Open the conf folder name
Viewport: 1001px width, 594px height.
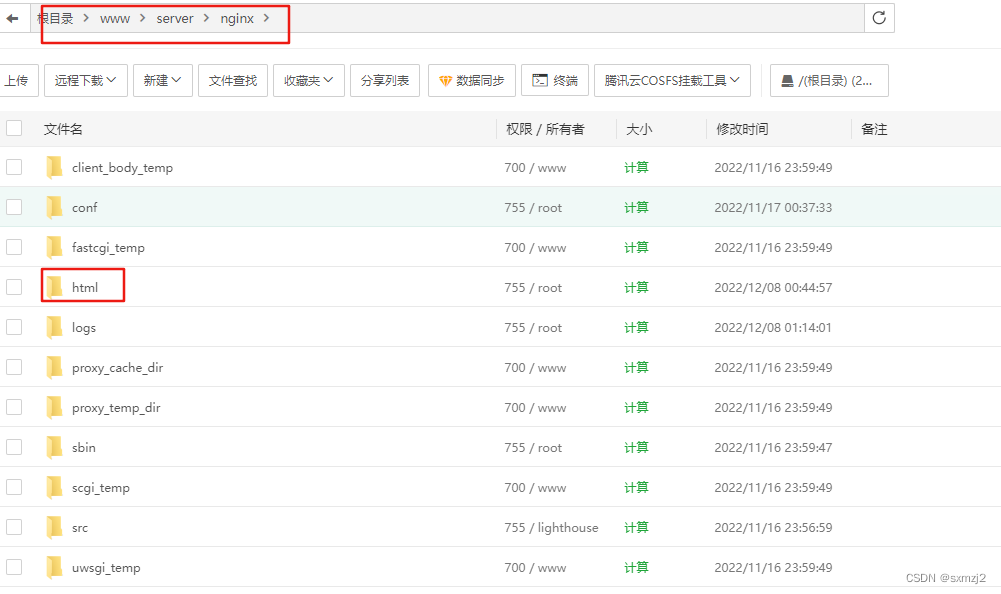click(x=85, y=208)
